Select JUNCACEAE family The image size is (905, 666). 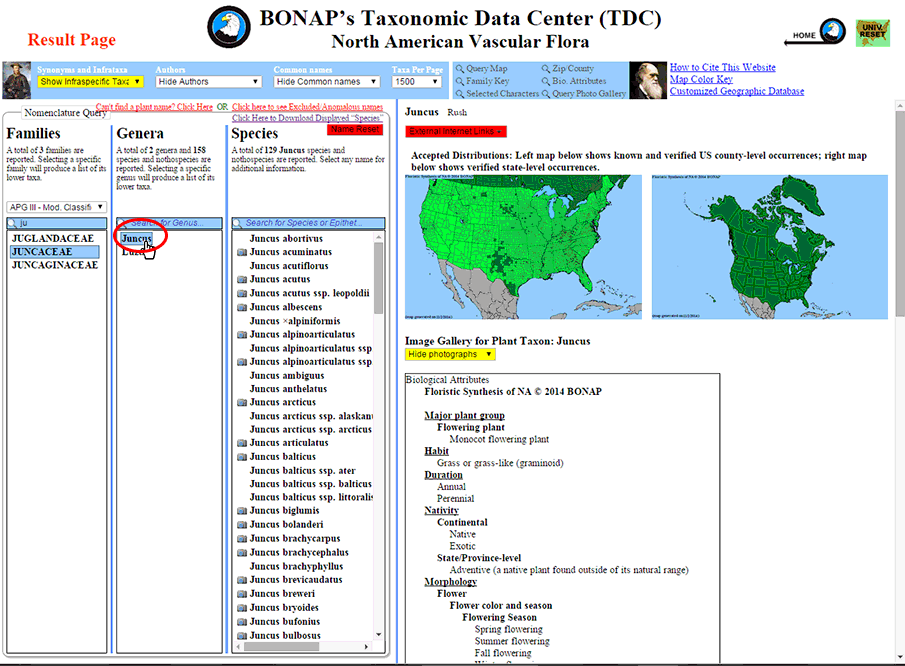click(55, 252)
